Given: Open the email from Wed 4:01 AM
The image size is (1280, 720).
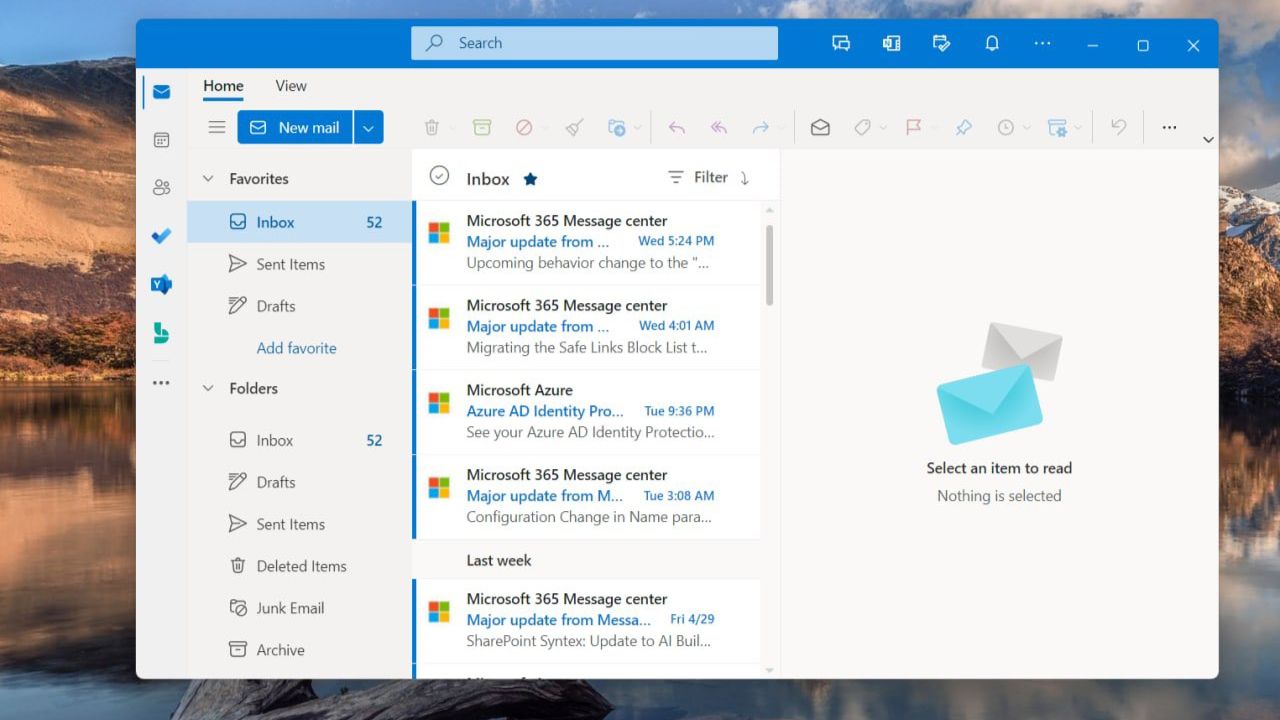Looking at the screenshot, I should click(x=587, y=327).
